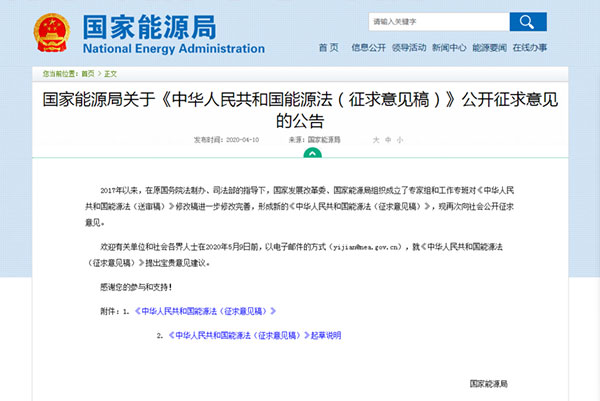Image resolution: width=600 pixels, height=401 pixels.
Task: Focus the keyword search input field
Action: point(439,22)
